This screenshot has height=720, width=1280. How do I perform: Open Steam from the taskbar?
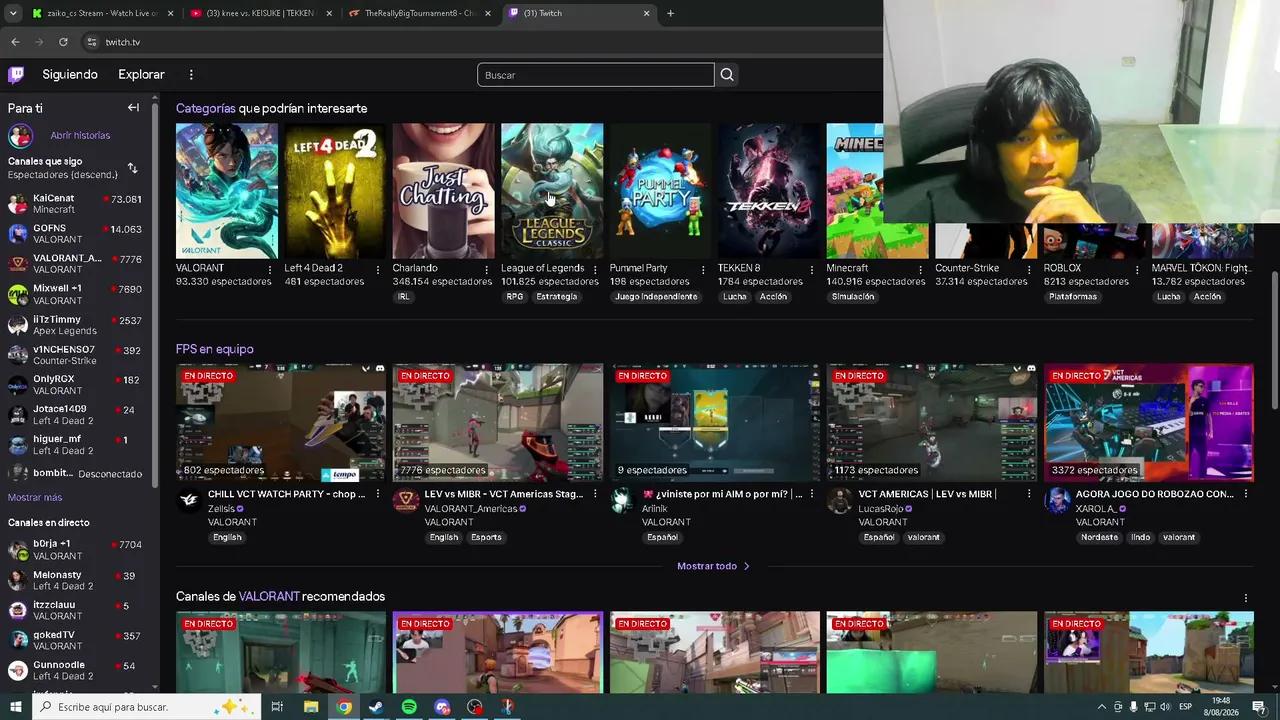[x=376, y=707]
